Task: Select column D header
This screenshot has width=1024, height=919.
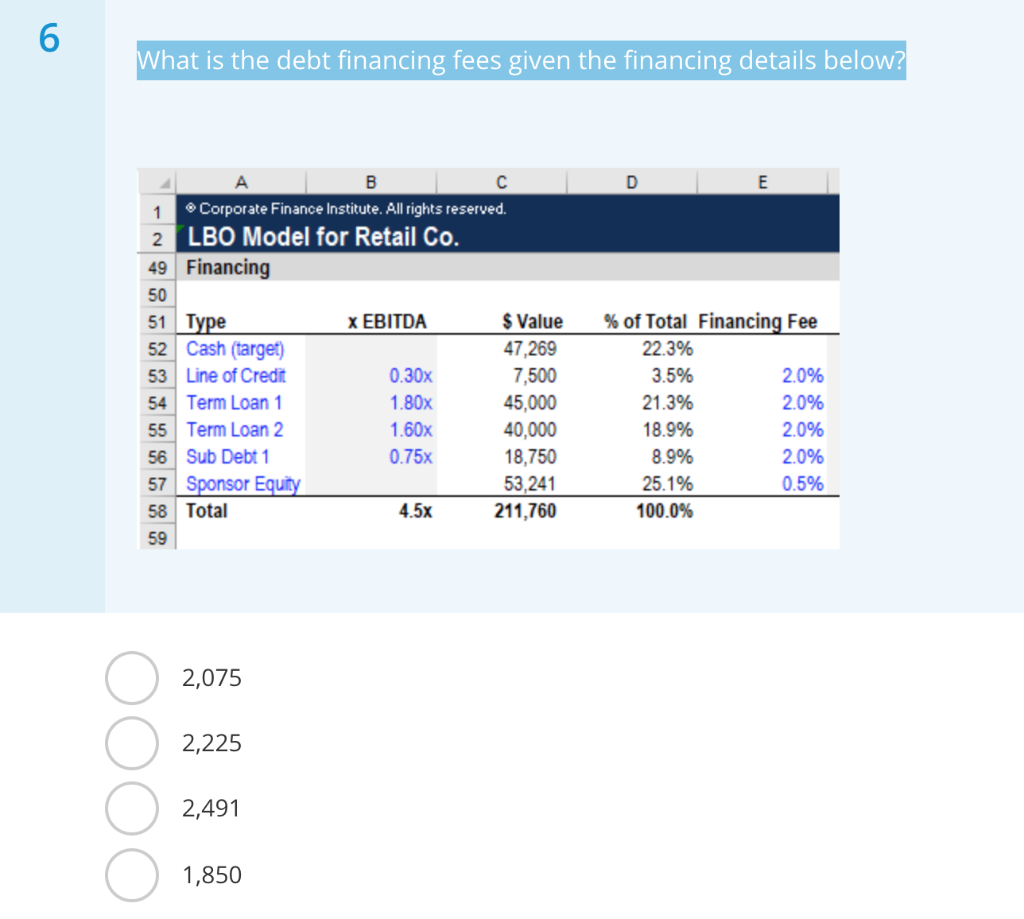Action: 632,182
